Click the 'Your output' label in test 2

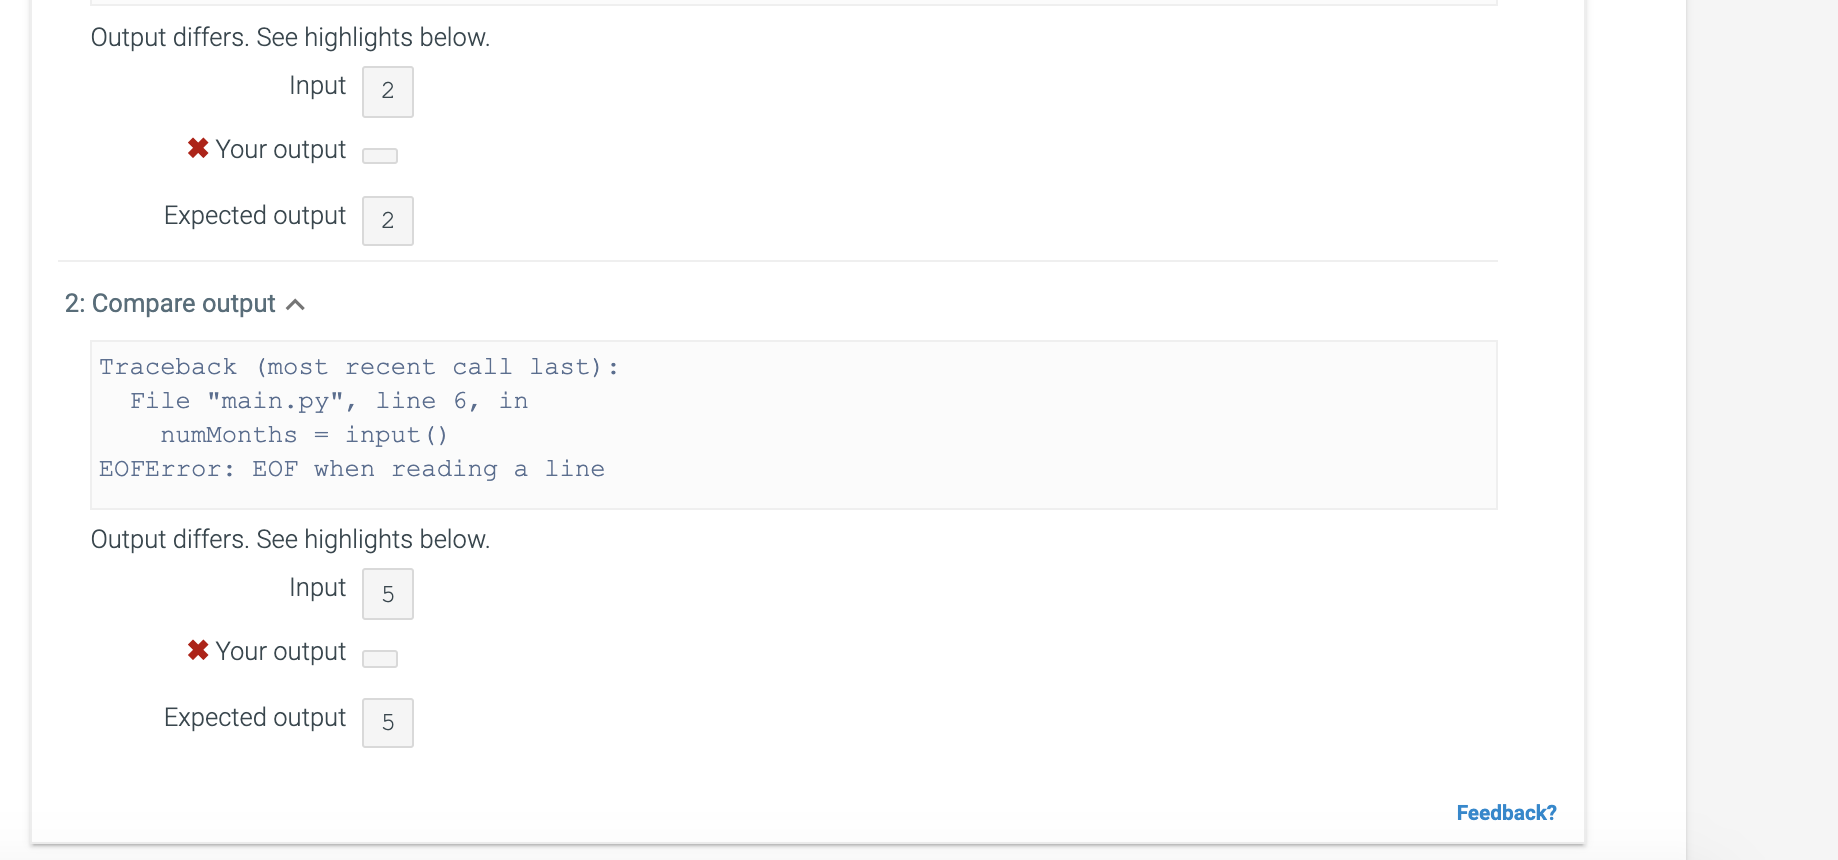pyautogui.click(x=281, y=651)
